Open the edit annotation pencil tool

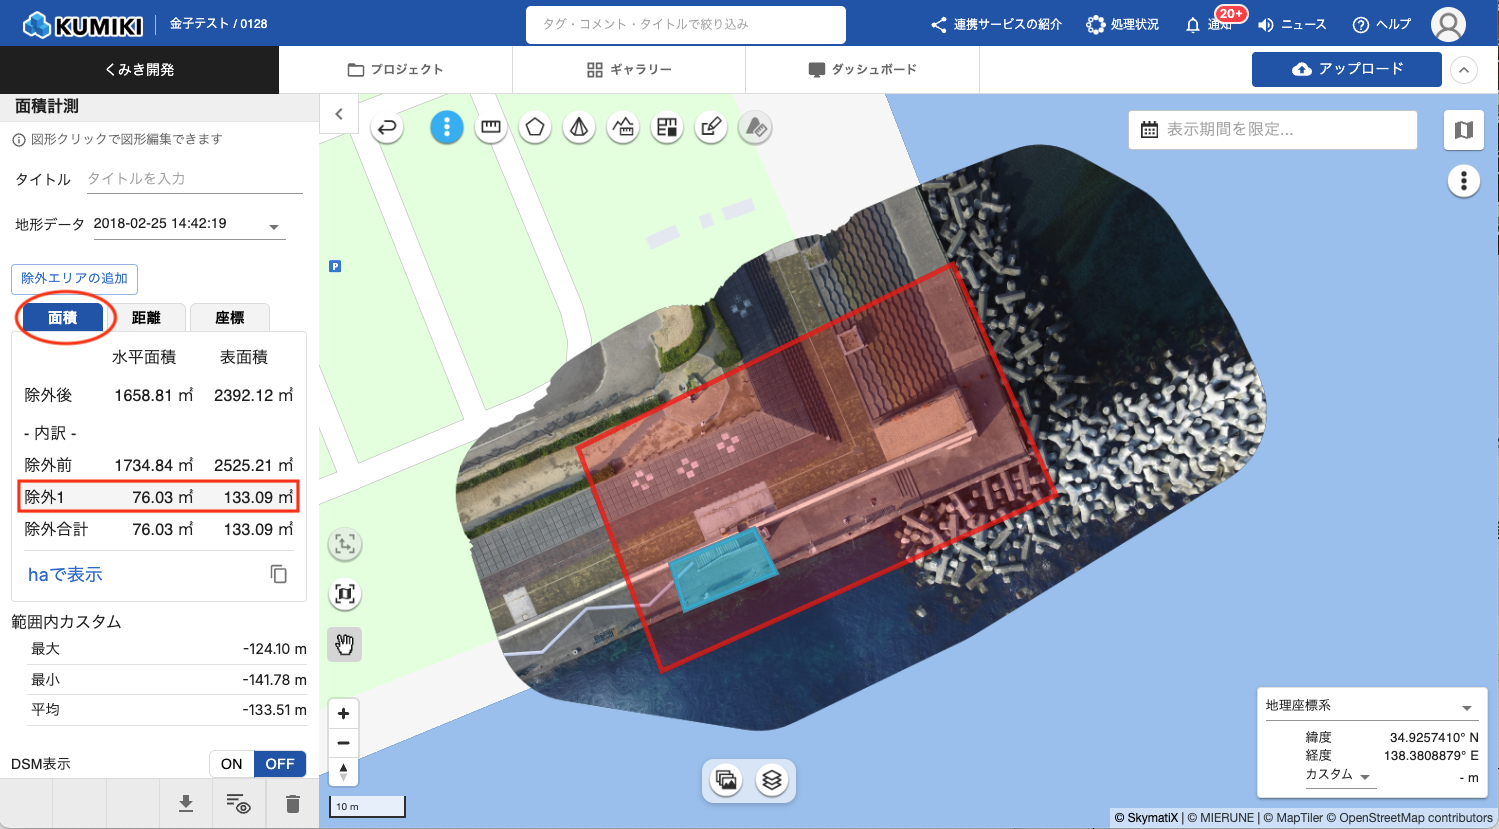711,128
